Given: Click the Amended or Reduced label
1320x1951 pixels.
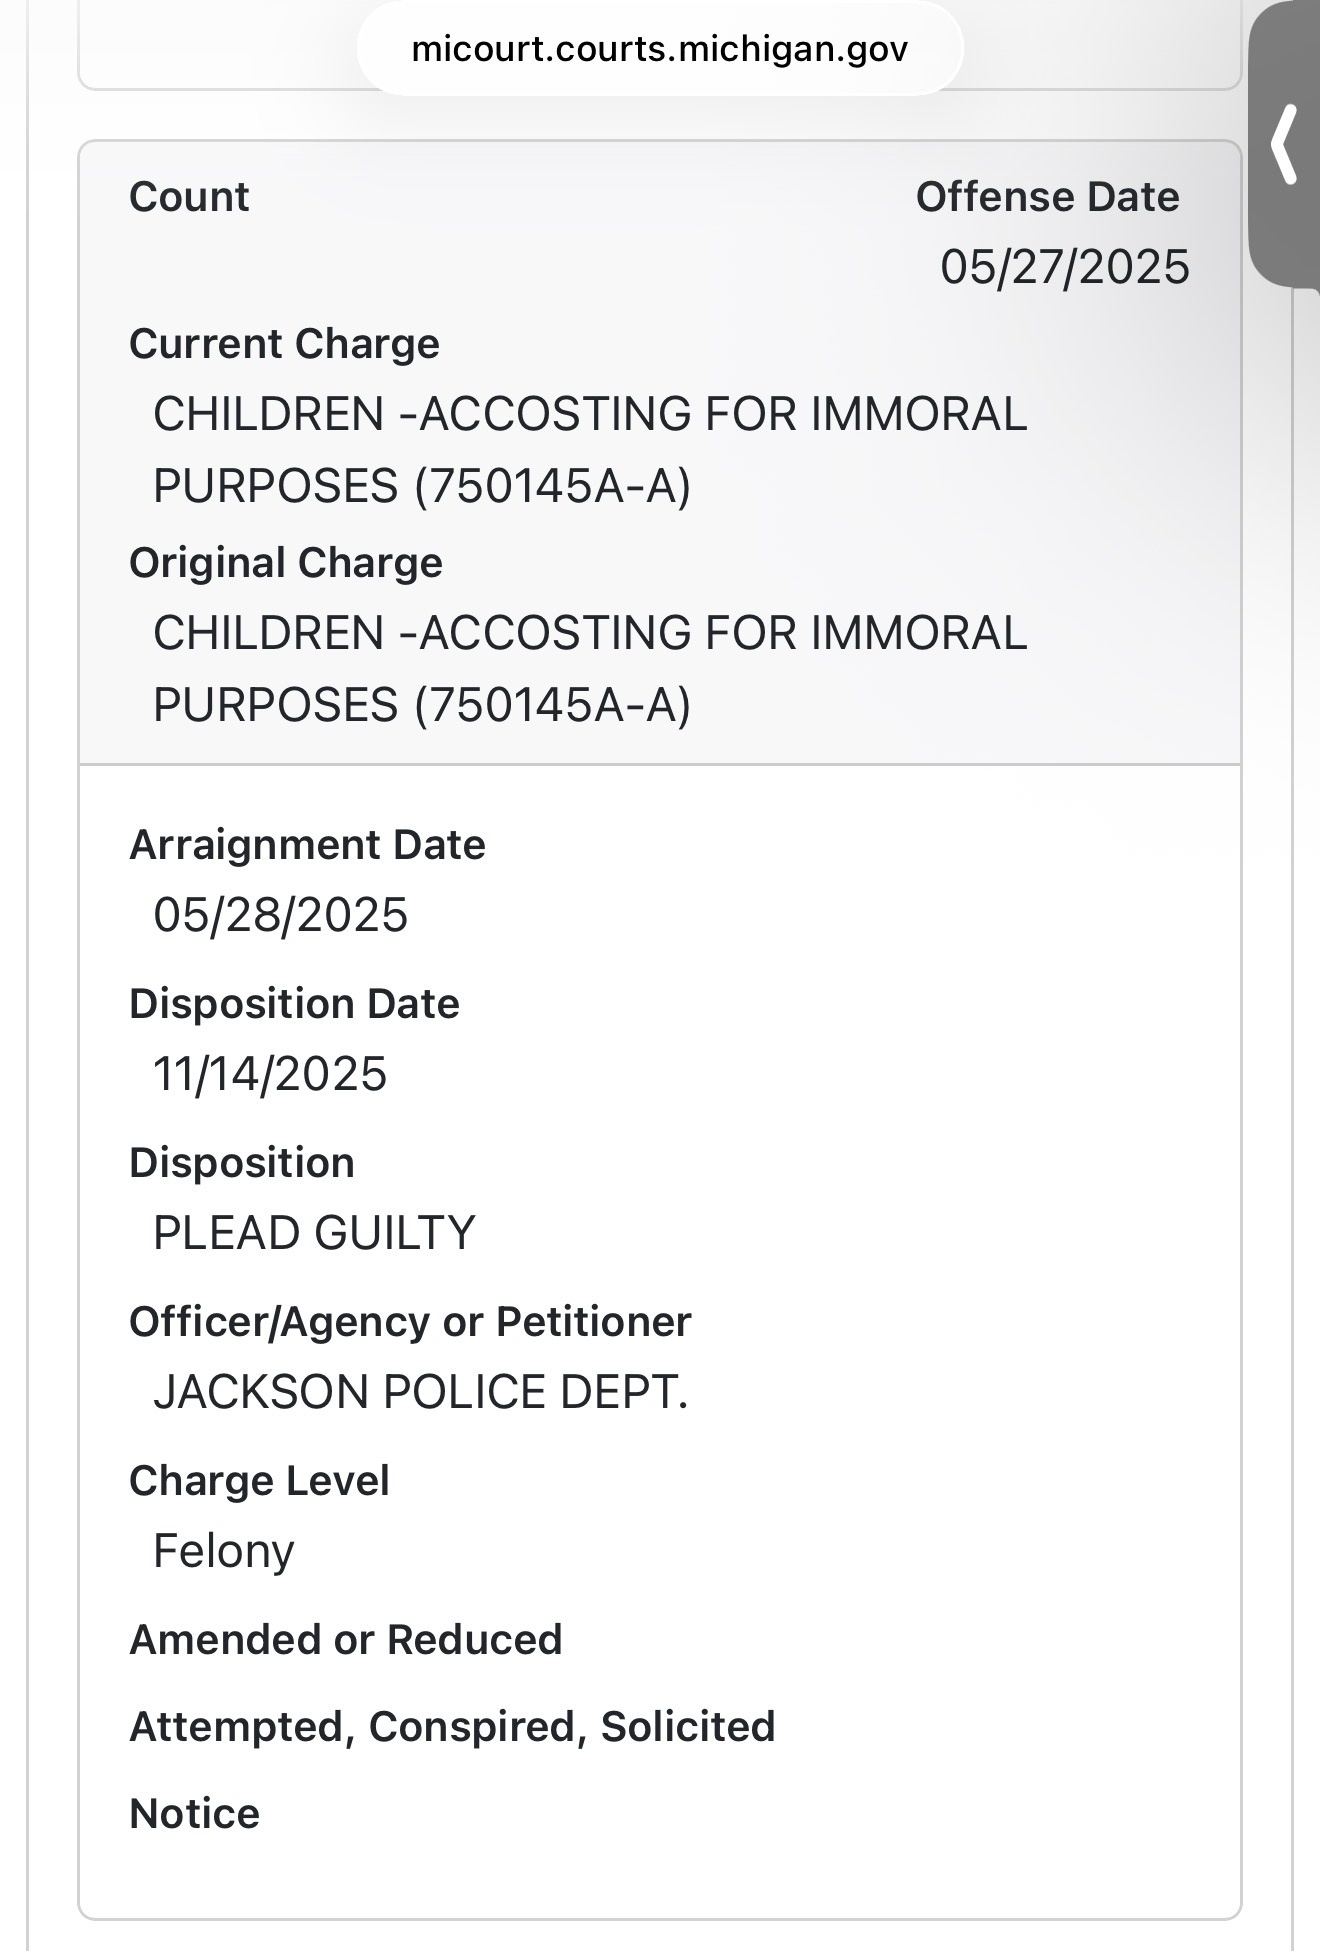Looking at the screenshot, I should (345, 1640).
